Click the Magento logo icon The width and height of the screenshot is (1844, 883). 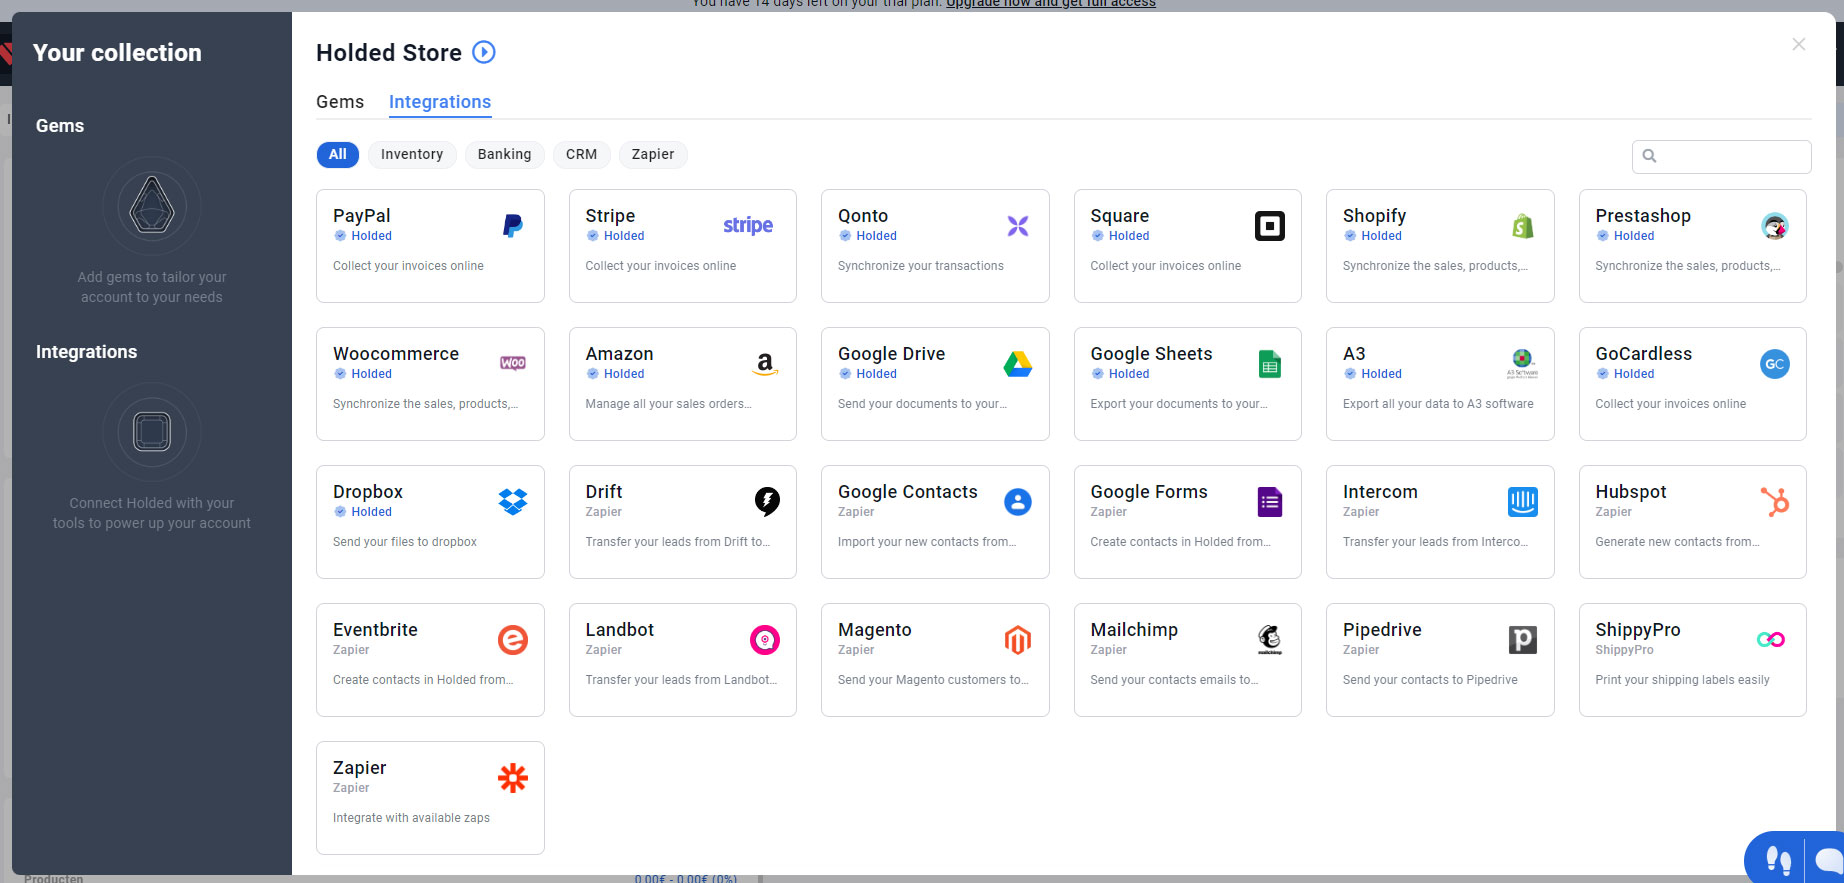(1018, 640)
